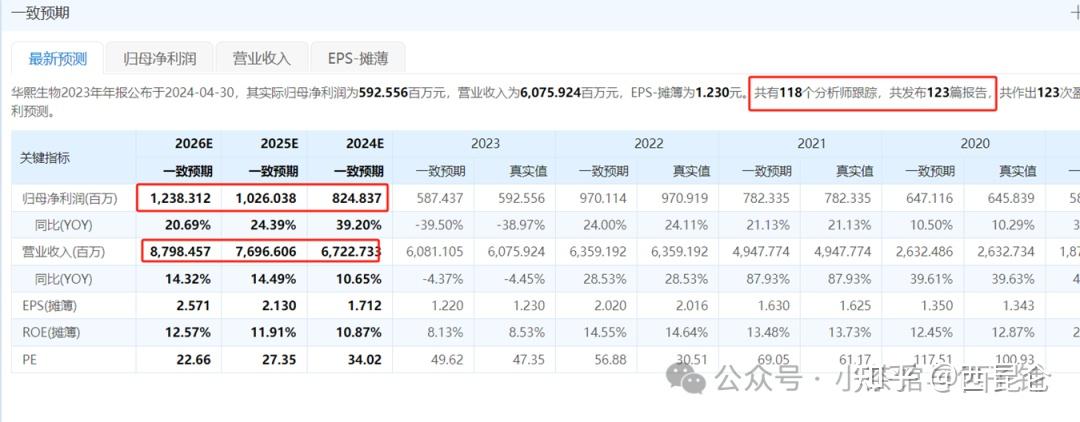This screenshot has width=1080, height=422.
Task: Click the -38.97% YOY cell
Action: (x=522, y=225)
